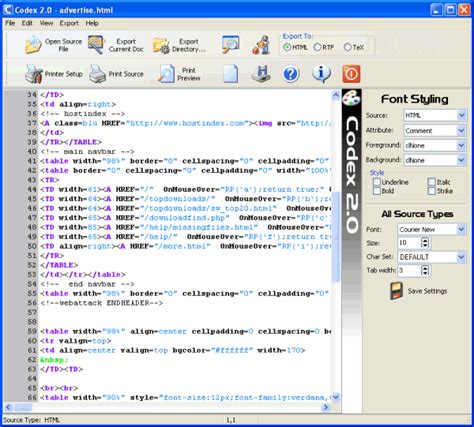The image size is (474, 427).
Task: Enable the Italic style checkbox
Action: [x=432, y=182]
